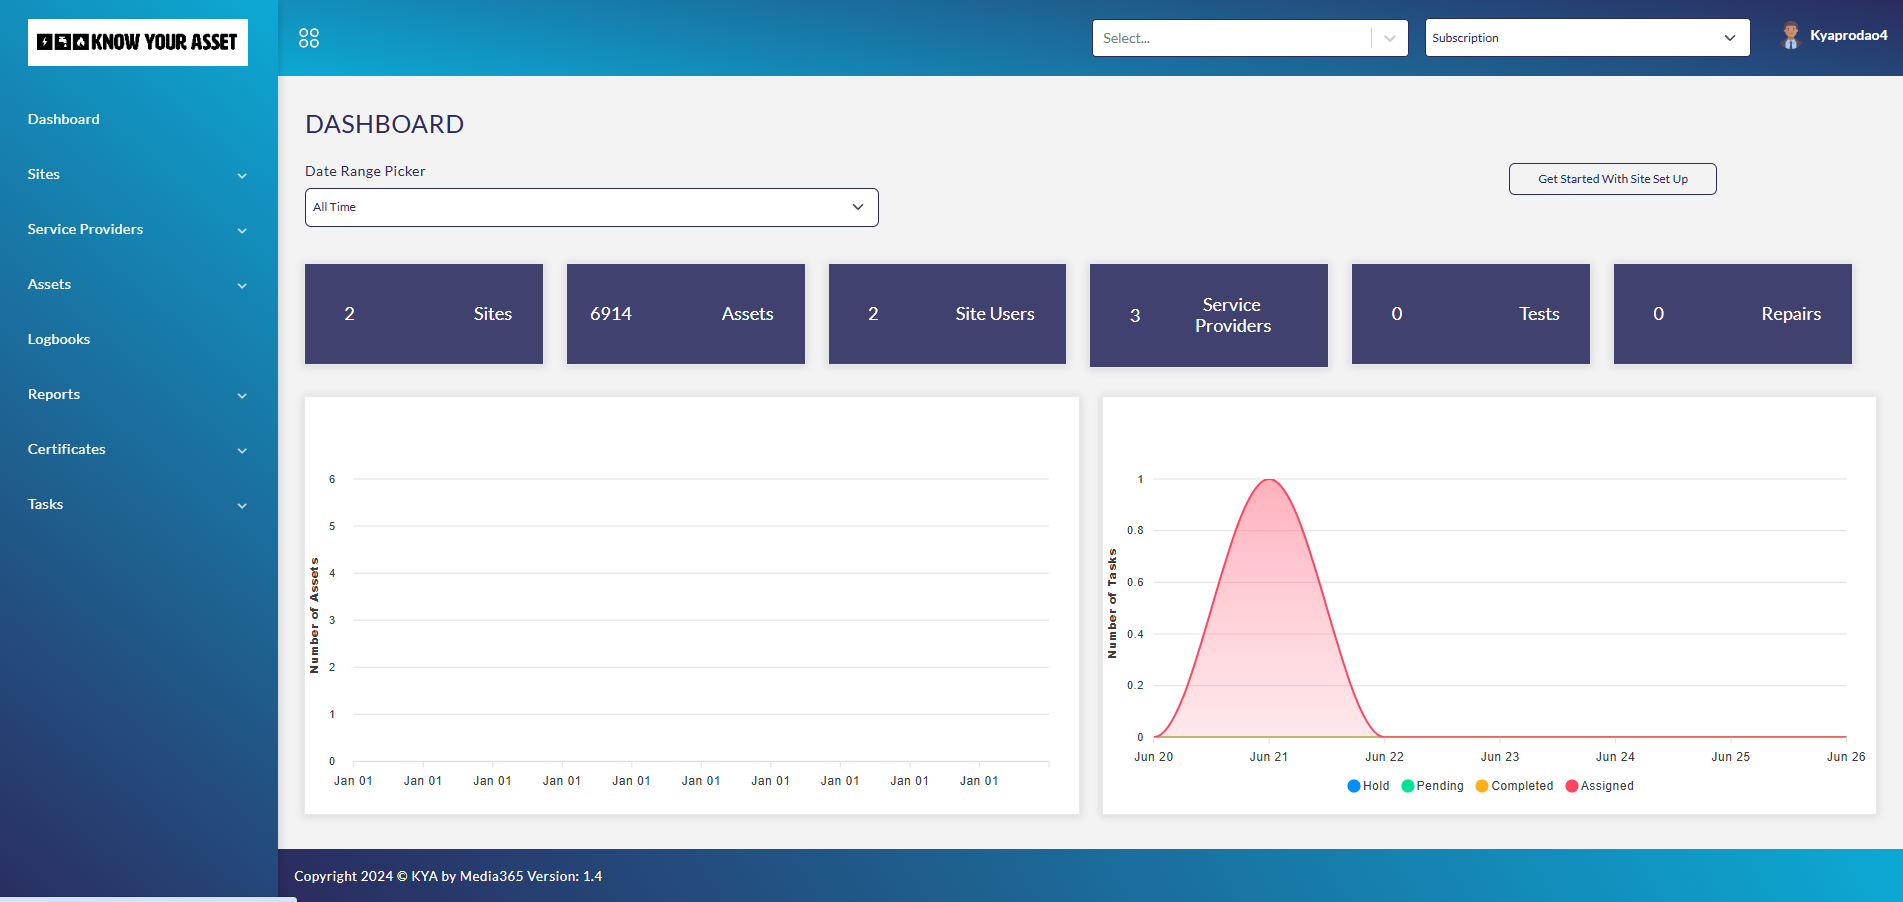Click the Know Your Asset logo
This screenshot has height=902, width=1903.
coord(138,42)
